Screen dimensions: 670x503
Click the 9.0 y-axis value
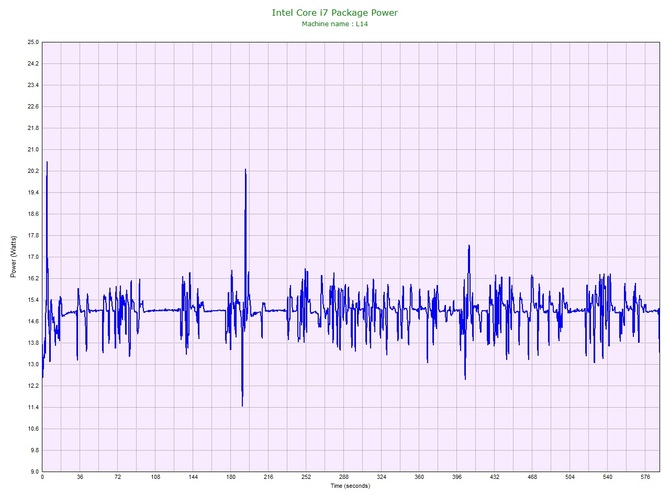point(33,472)
